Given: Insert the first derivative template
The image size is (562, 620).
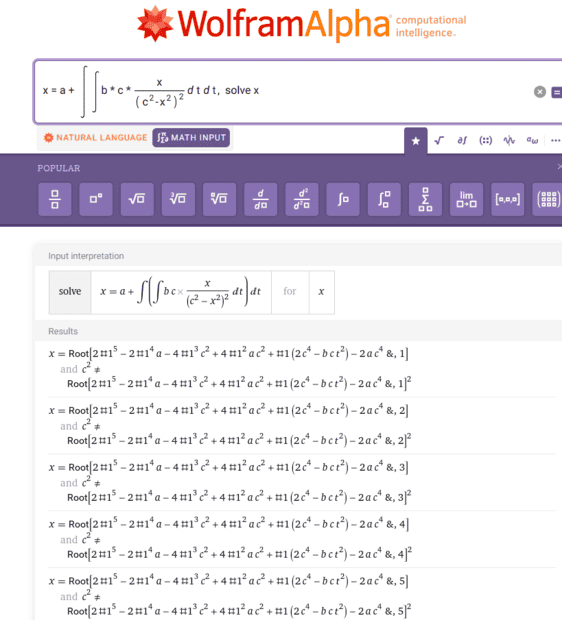Looking at the screenshot, I should [x=261, y=199].
